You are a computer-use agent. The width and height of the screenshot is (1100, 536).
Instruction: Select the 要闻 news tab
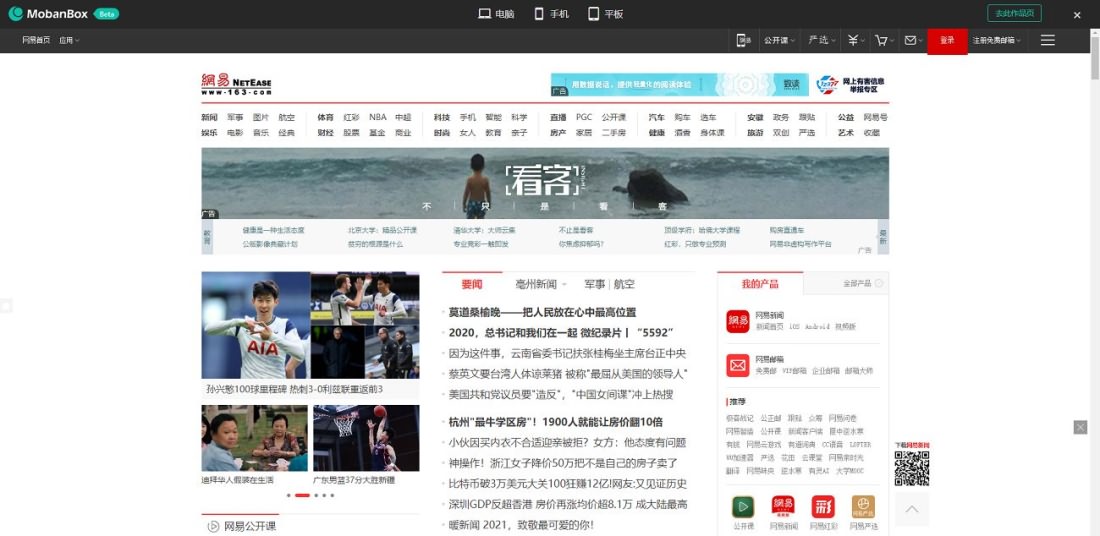[472, 284]
